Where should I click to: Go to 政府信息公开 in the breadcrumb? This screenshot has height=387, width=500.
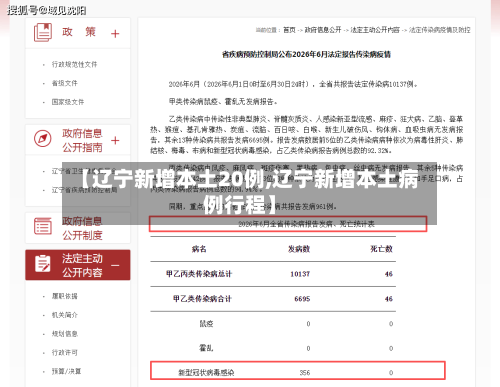tap(323, 30)
